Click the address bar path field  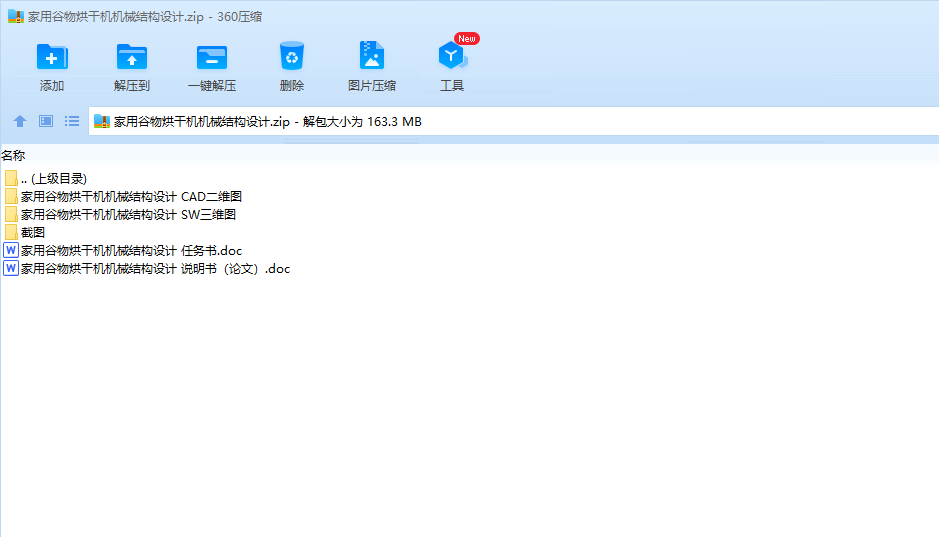(514, 122)
